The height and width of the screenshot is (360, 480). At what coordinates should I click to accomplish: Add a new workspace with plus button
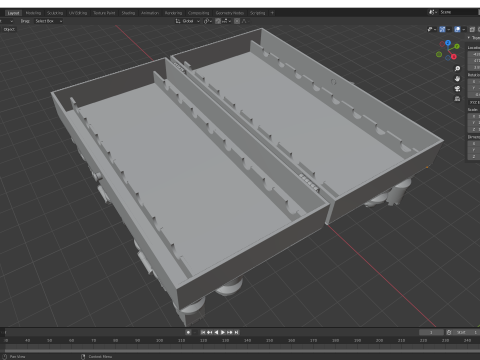click(272, 13)
